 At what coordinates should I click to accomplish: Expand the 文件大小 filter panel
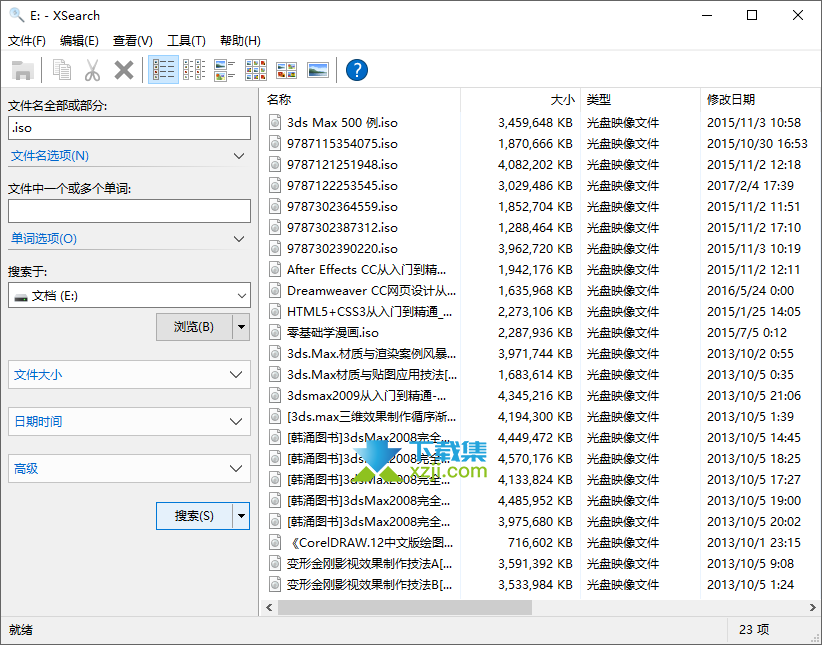(x=129, y=374)
